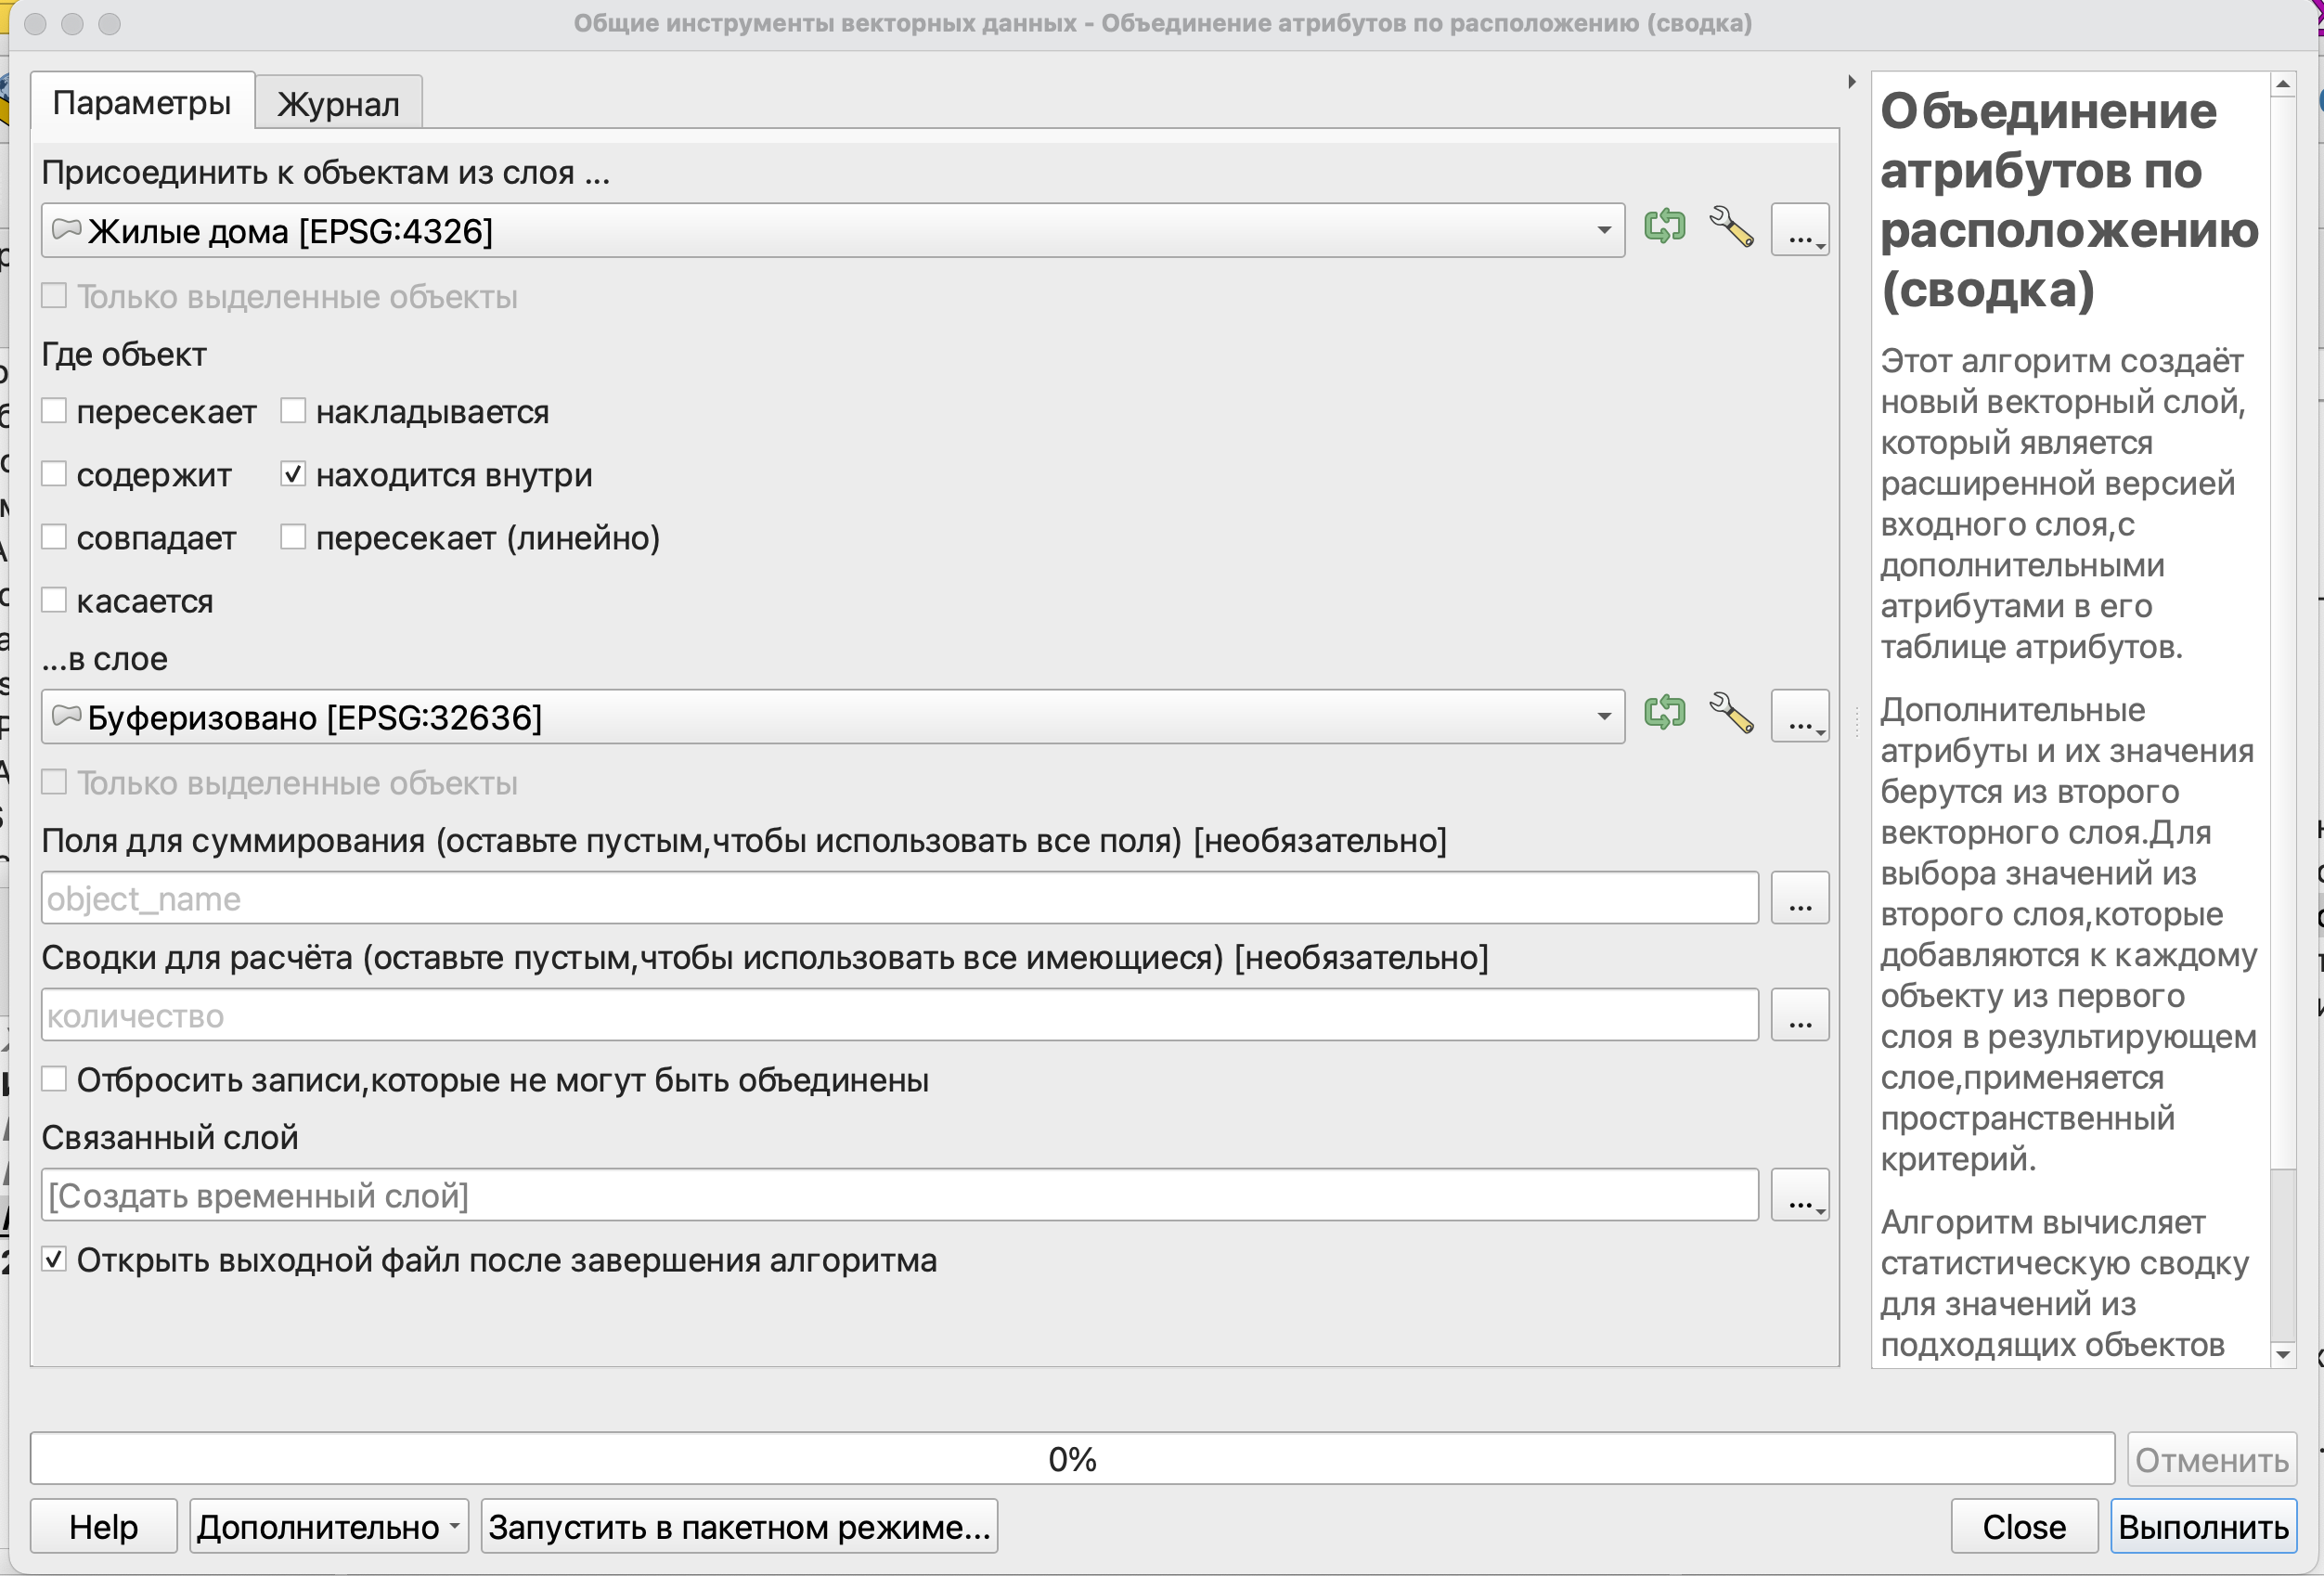Click the browse button beside Буферизовано layer

[x=1800, y=716]
